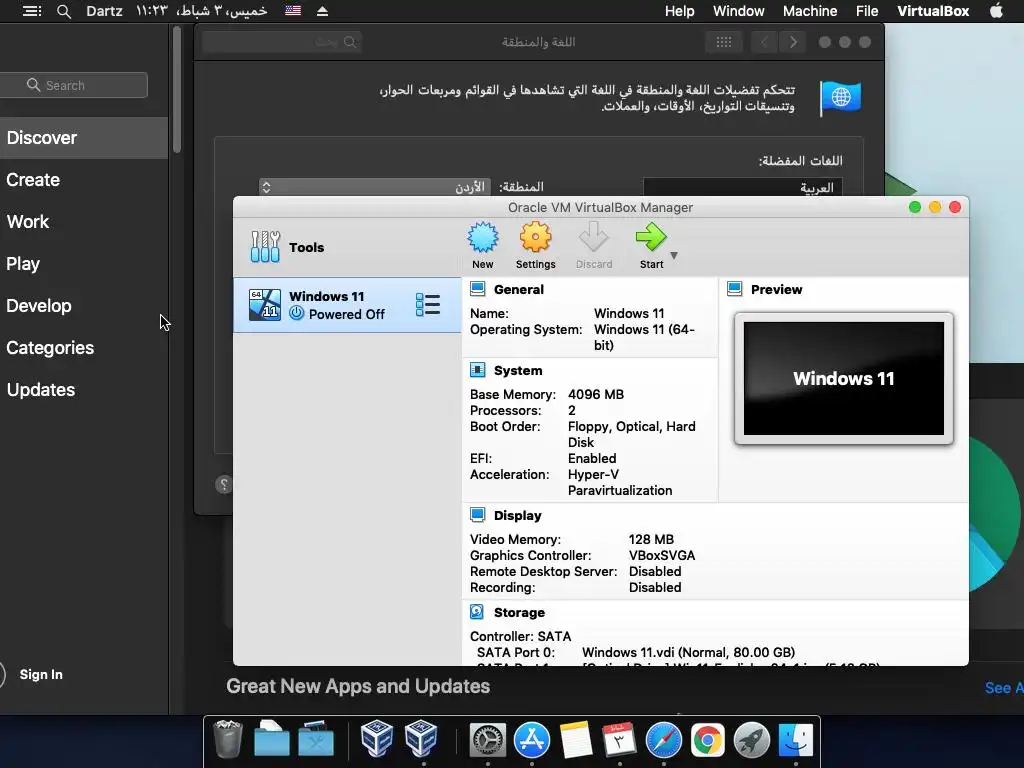
Task: Click the App Store sidebar scrollbar
Action: click(x=177, y=89)
